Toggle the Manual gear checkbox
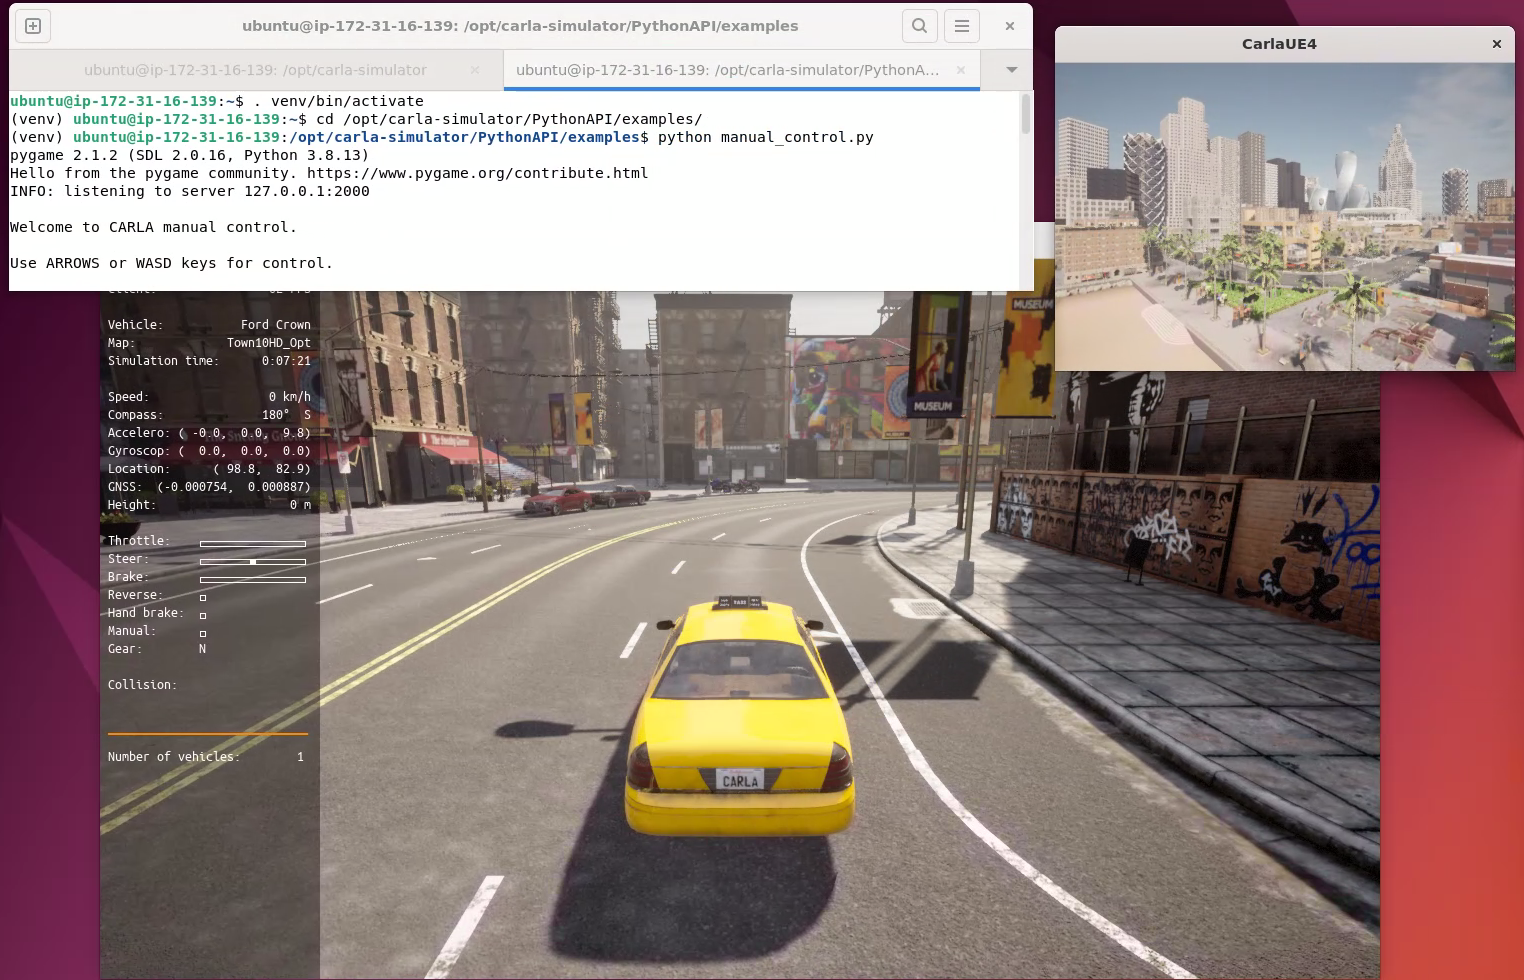The width and height of the screenshot is (1524, 980). tap(203, 634)
